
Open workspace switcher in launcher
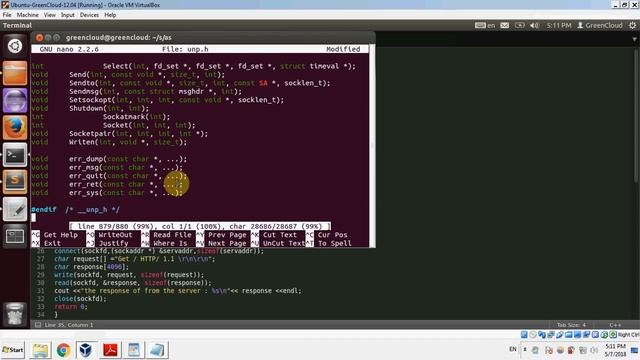15,236
